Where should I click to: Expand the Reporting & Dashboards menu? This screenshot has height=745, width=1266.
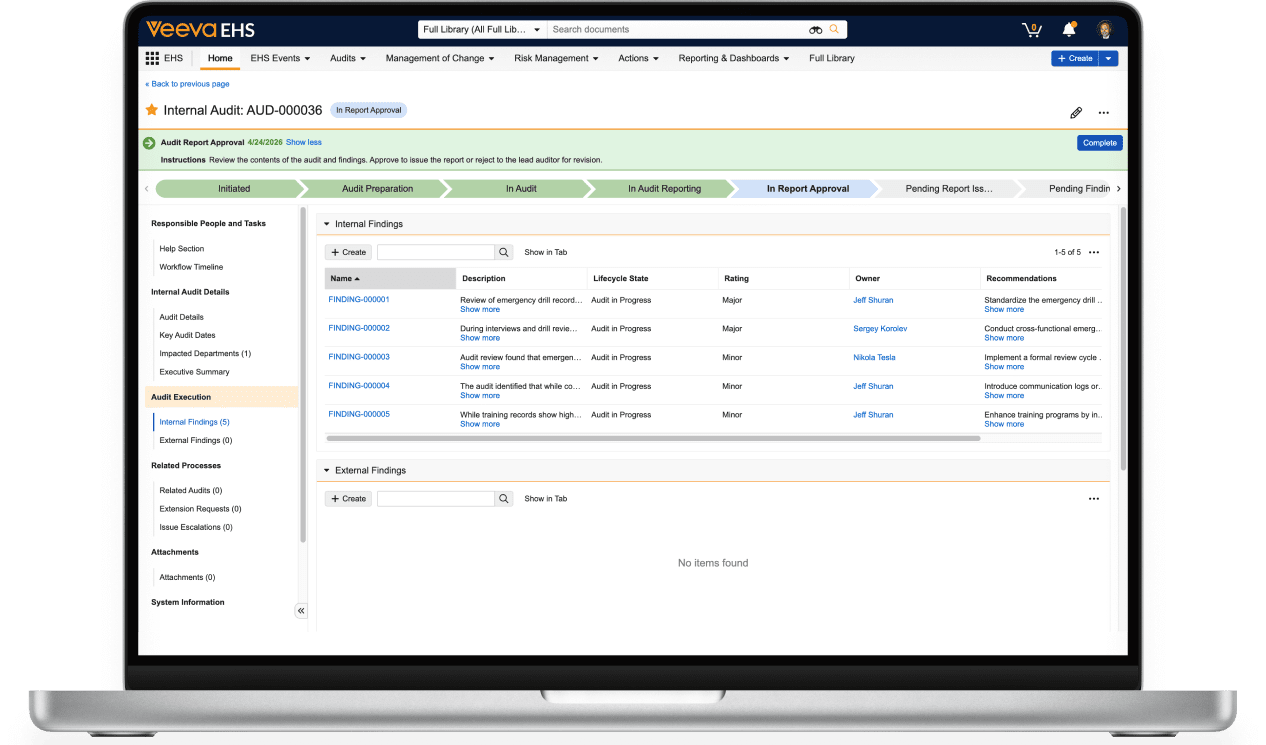pos(734,58)
